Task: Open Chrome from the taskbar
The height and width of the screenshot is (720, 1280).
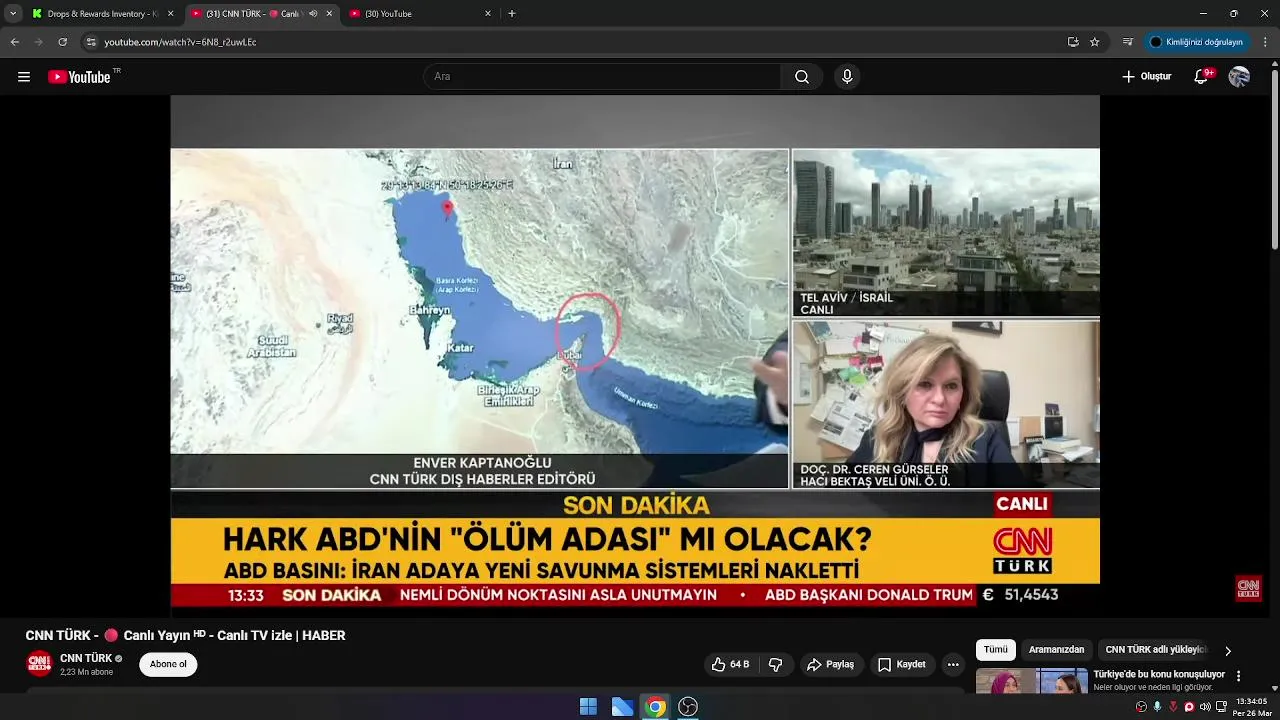Action: (655, 707)
